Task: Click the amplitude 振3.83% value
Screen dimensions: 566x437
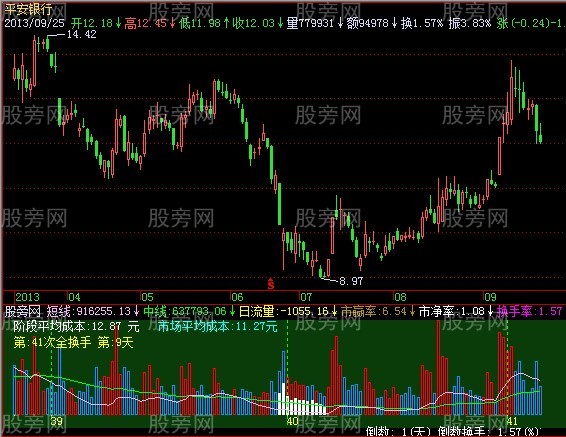Action: coord(470,23)
